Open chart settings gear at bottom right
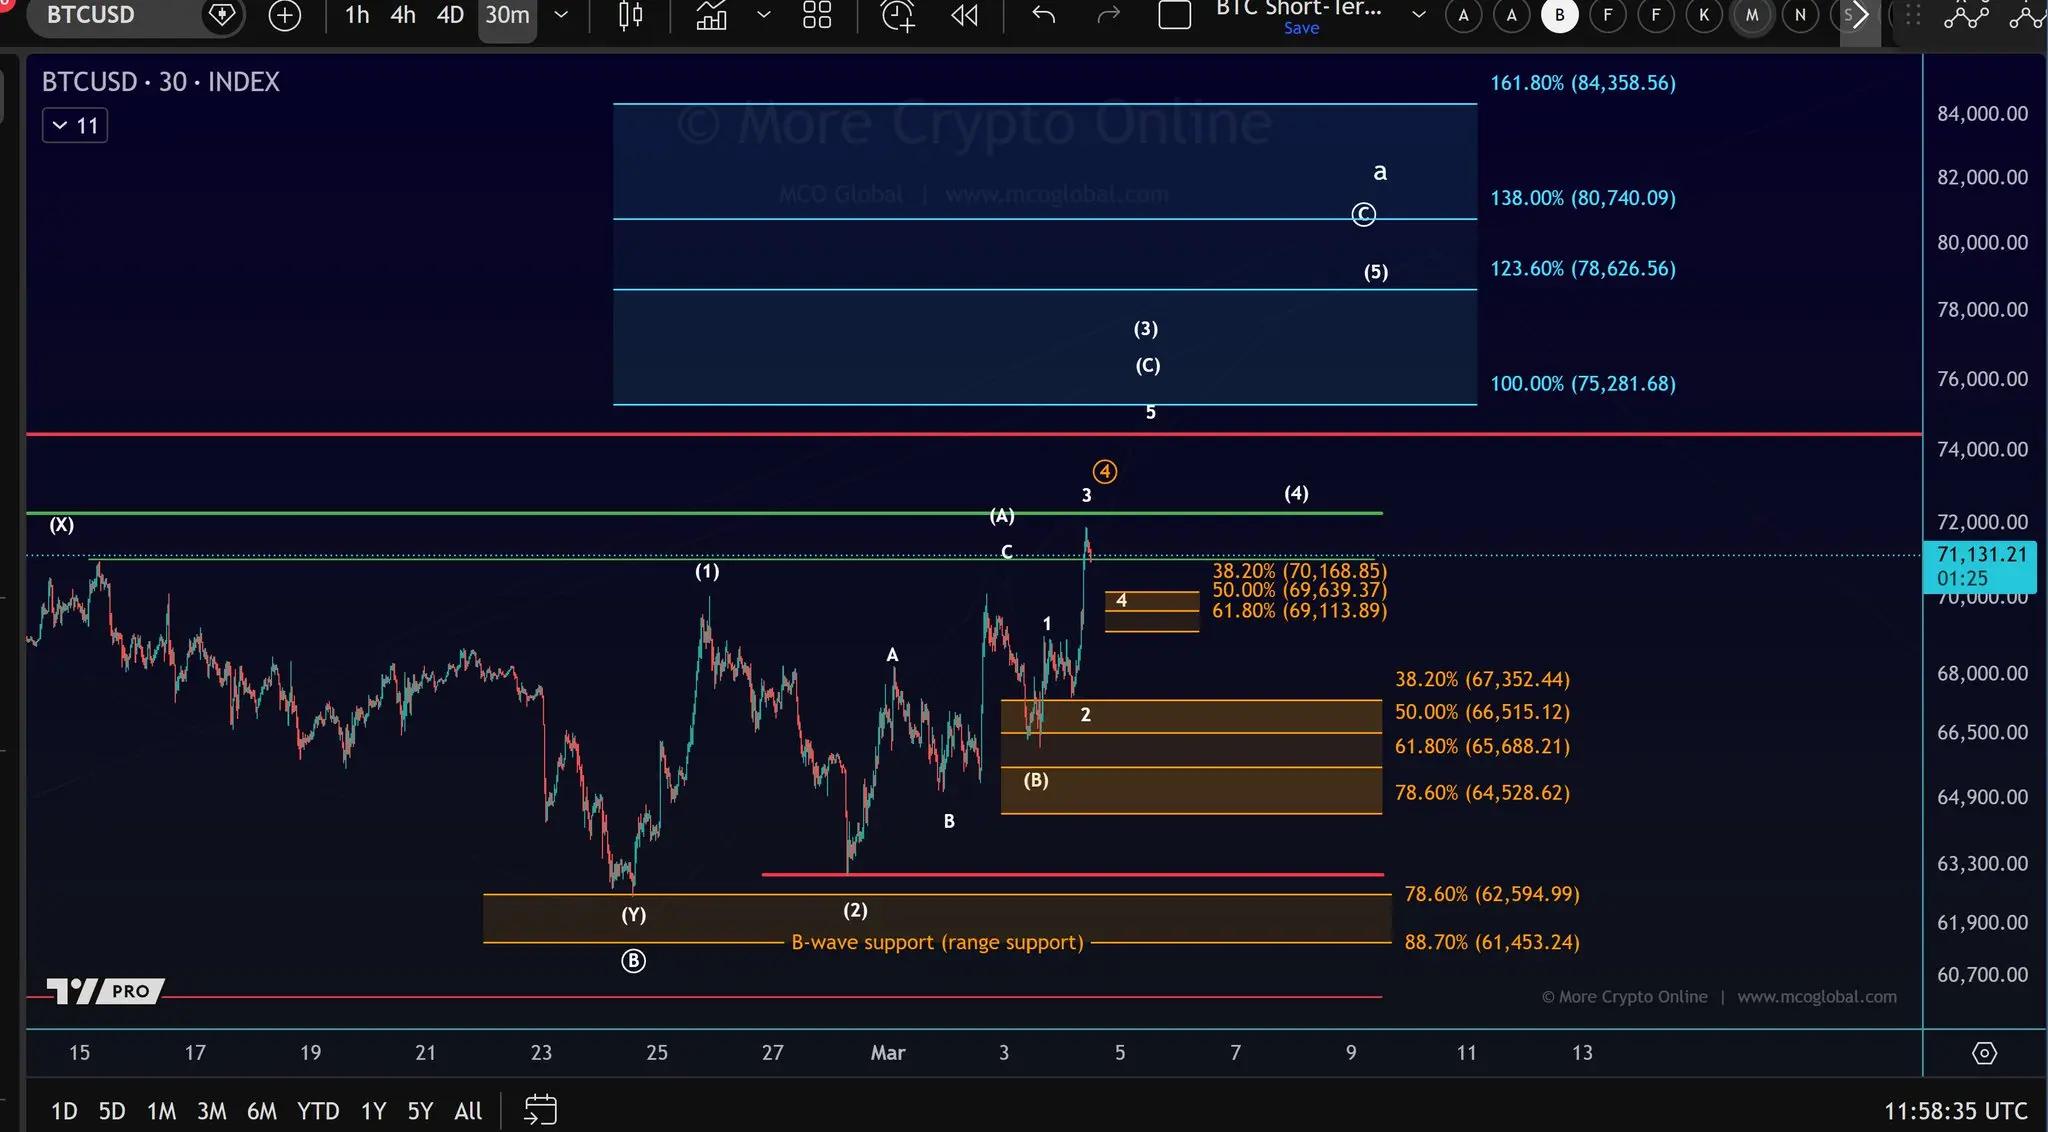 pyautogui.click(x=1984, y=1053)
